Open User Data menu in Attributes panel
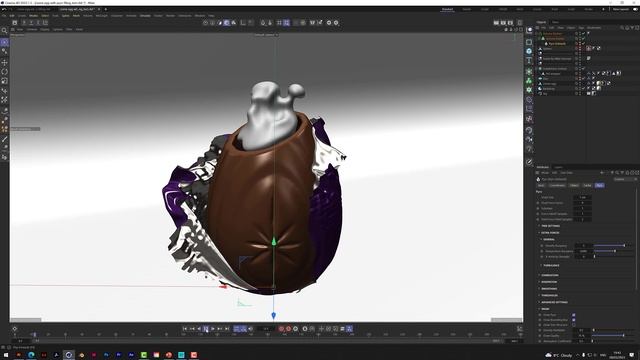The image size is (640, 360). click(567, 173)
